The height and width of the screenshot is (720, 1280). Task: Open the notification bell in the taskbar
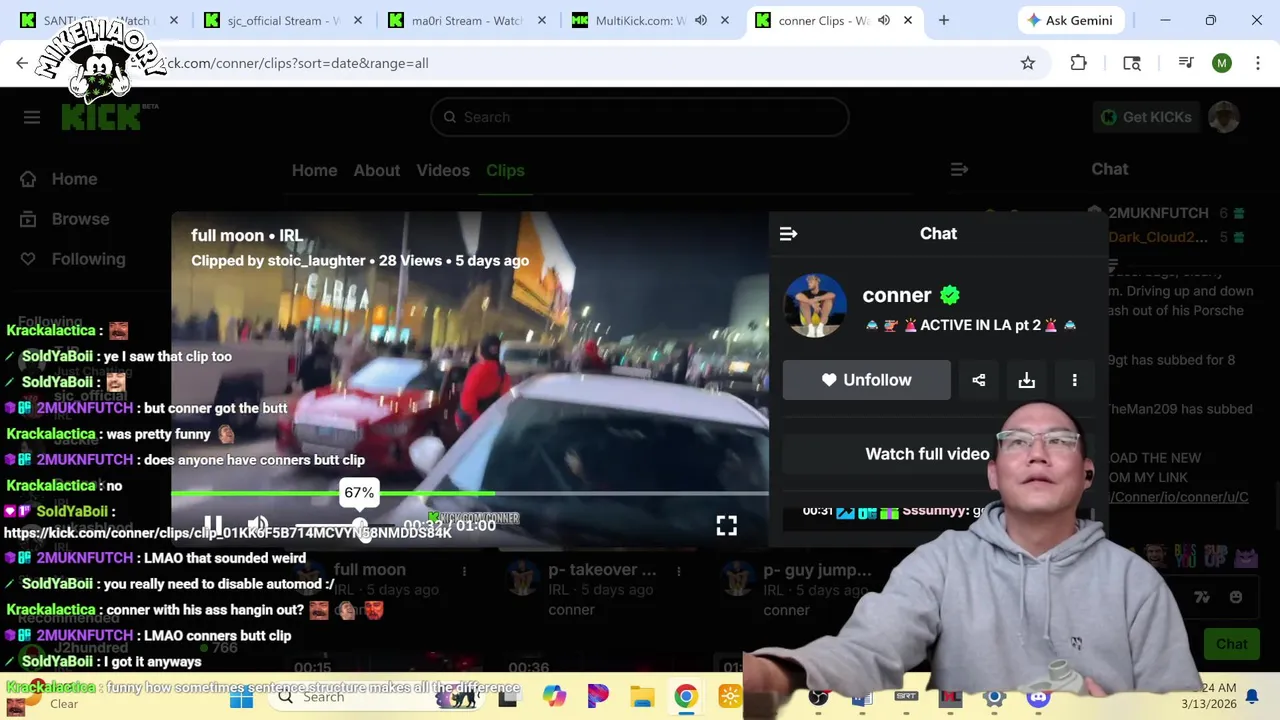[1252, 697]
